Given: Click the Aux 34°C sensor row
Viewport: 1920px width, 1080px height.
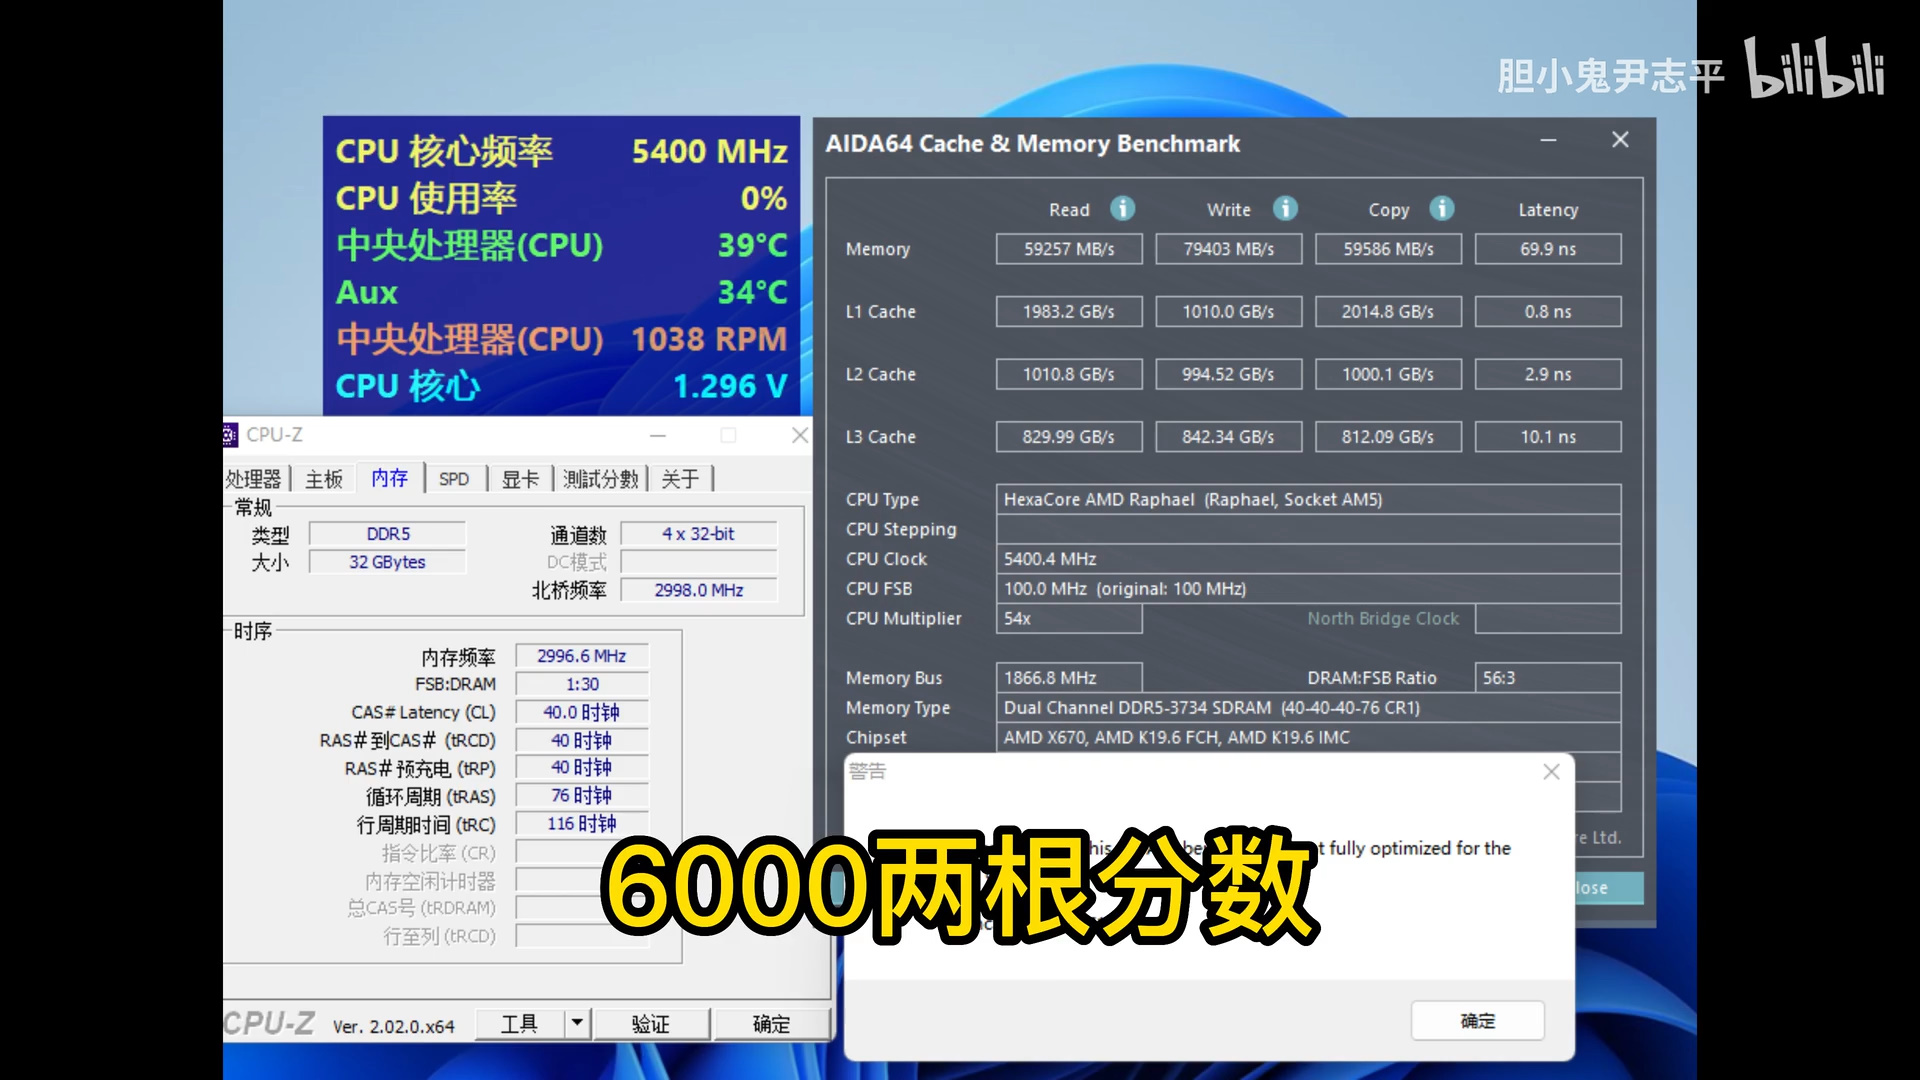Looking at the screenshot, I should pos(561,292).
